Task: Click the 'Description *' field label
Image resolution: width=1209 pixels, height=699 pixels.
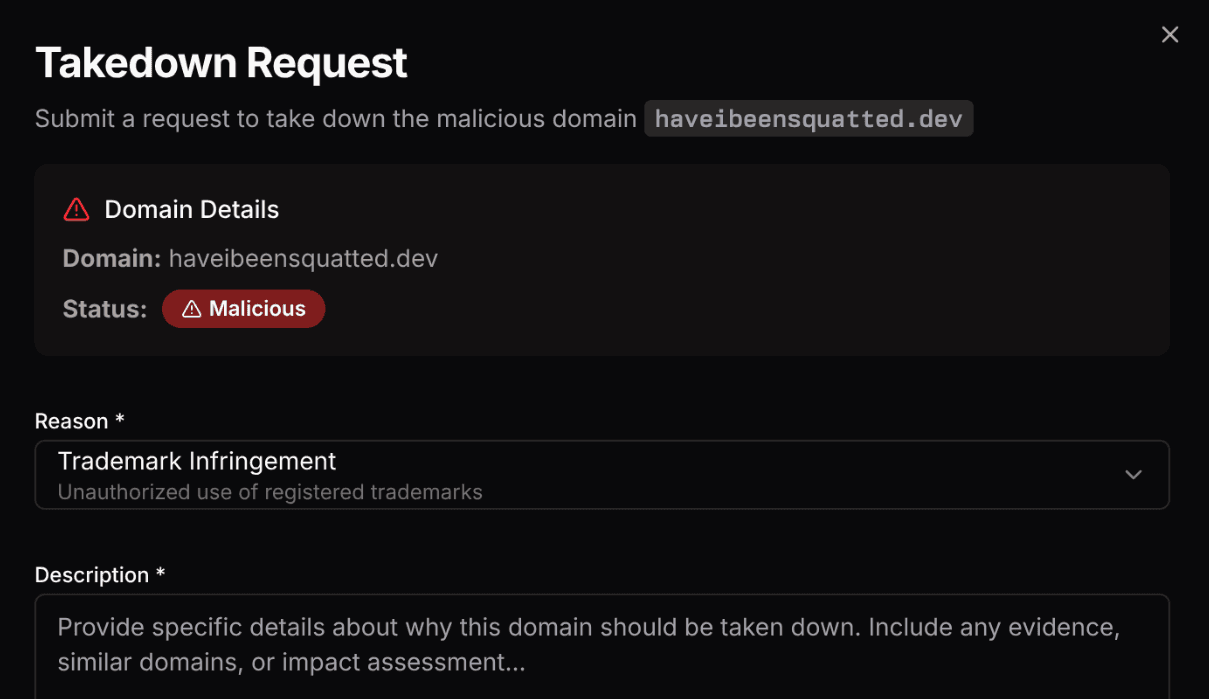Action: click(x=91, y=575)
